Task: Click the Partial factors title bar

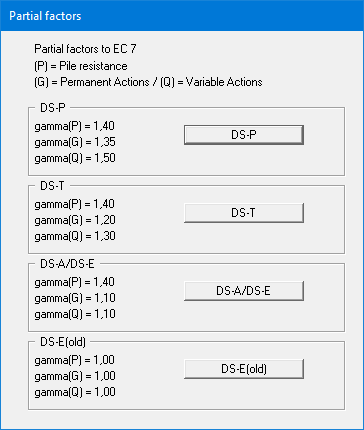Action: 182,16
